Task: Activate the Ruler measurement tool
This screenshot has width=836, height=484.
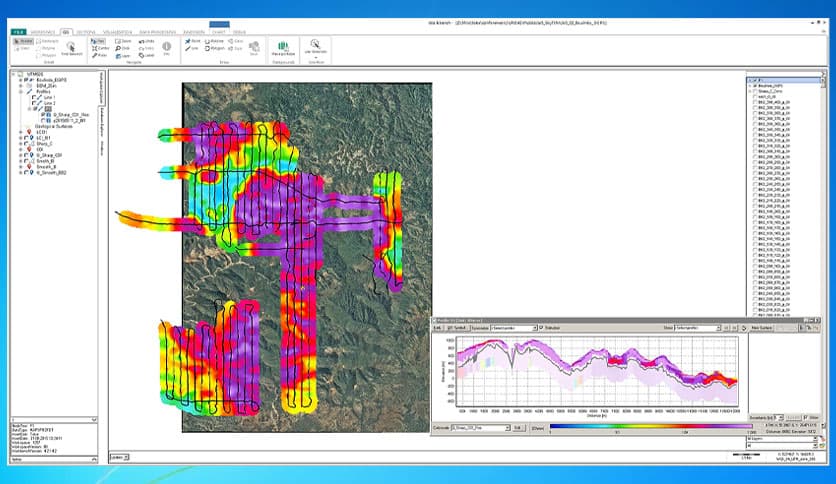Action: click(x=98, y=53)
